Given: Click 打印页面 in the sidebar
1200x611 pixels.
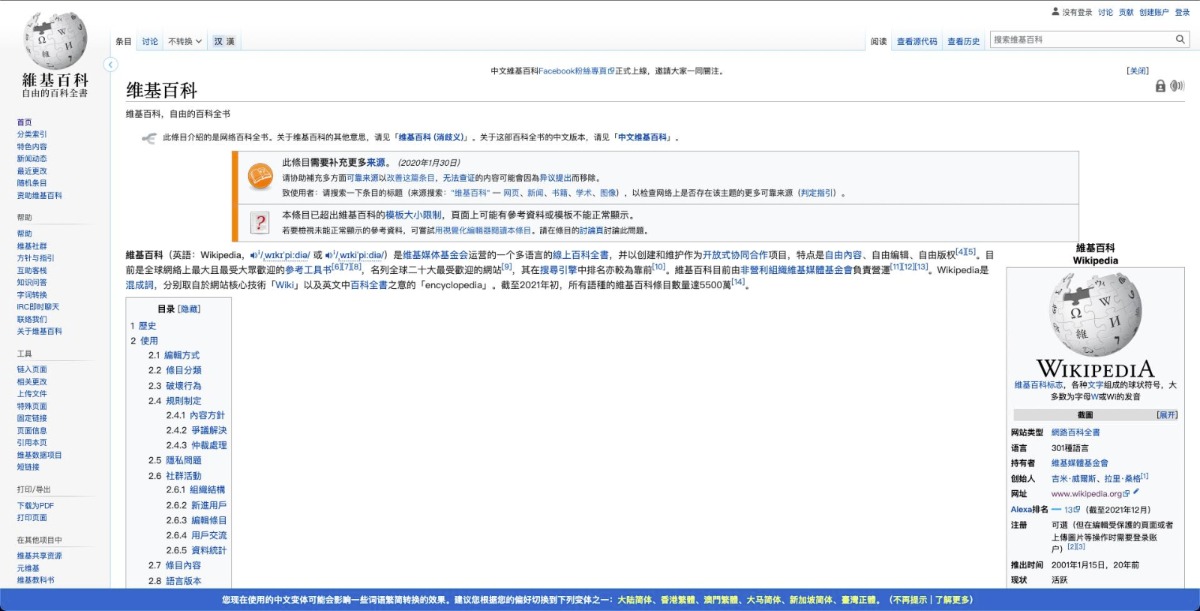Looking at the screenshot, I should [x=32, y=517].
